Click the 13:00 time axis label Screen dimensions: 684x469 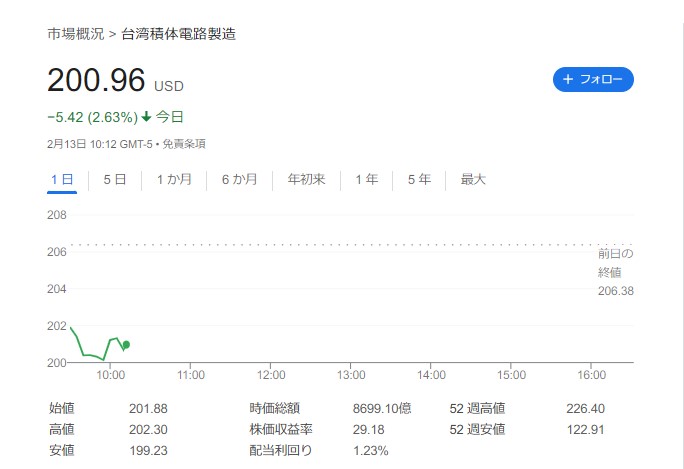[x=351, y=375]
